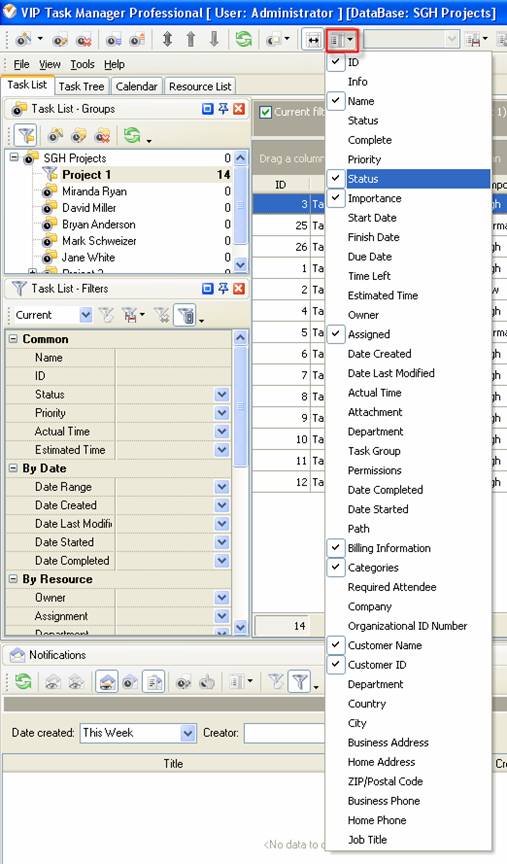The width and height of the screenshot is (507, 864).
Task: Click the Groups panel scrollbar down arrow
Action: click(240, 265)
